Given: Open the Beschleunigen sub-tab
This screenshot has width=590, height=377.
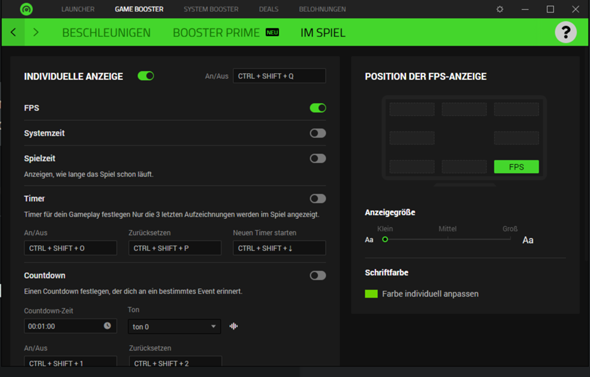Looking at the screenshot, I should pyautogui.click(x=106, y=33).
